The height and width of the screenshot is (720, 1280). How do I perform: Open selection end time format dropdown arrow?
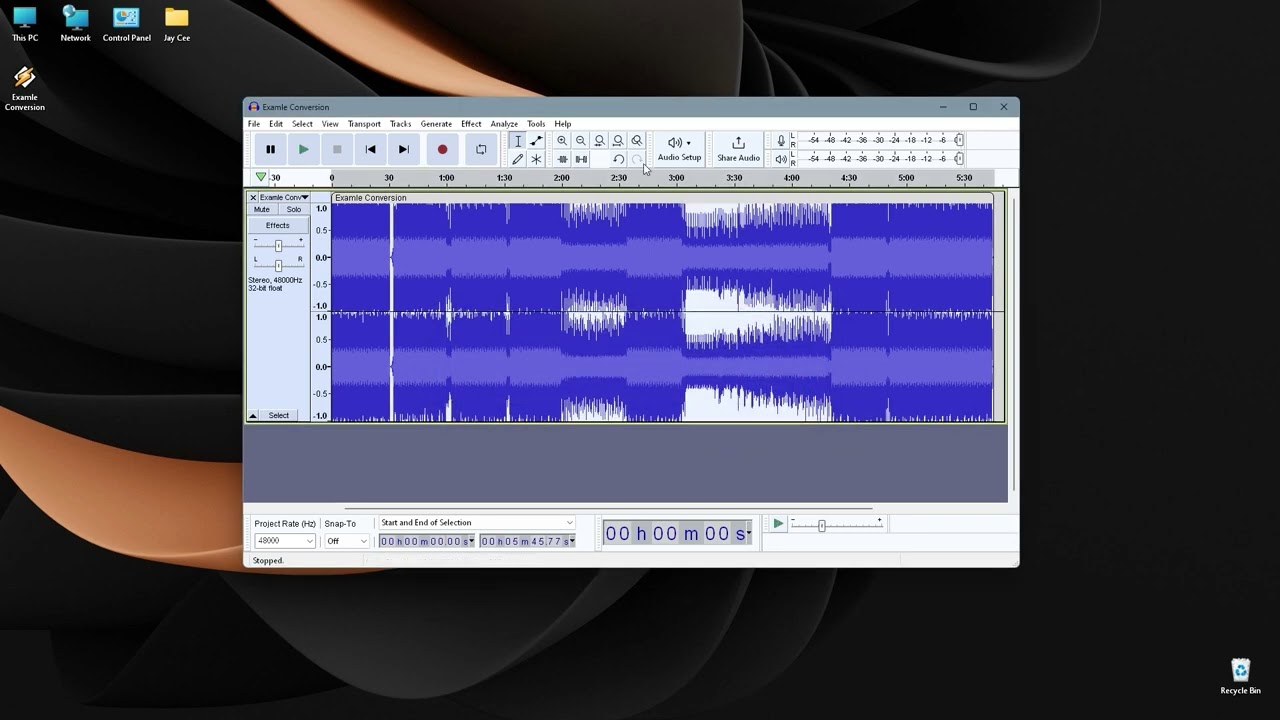572,541
